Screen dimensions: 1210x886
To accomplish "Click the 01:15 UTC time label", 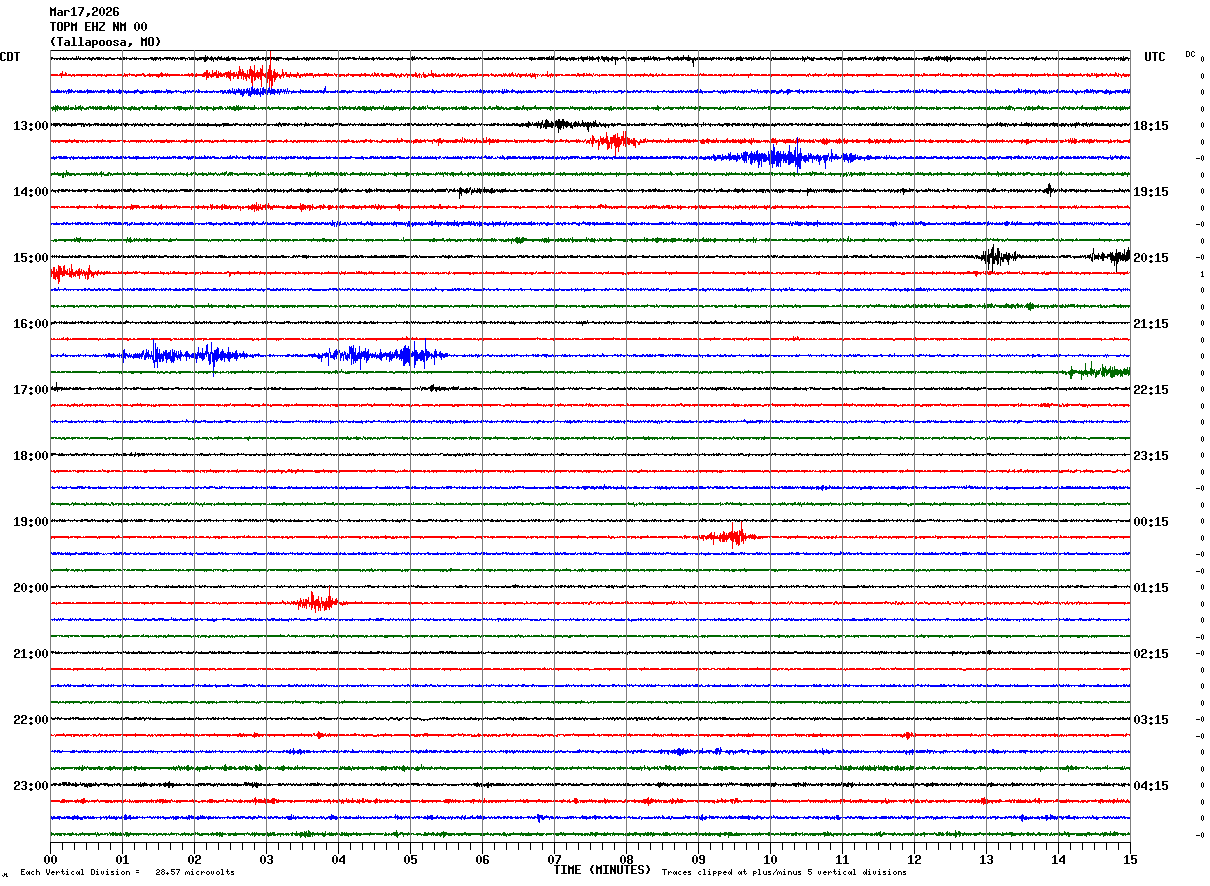I will [x=1151, y=588].
